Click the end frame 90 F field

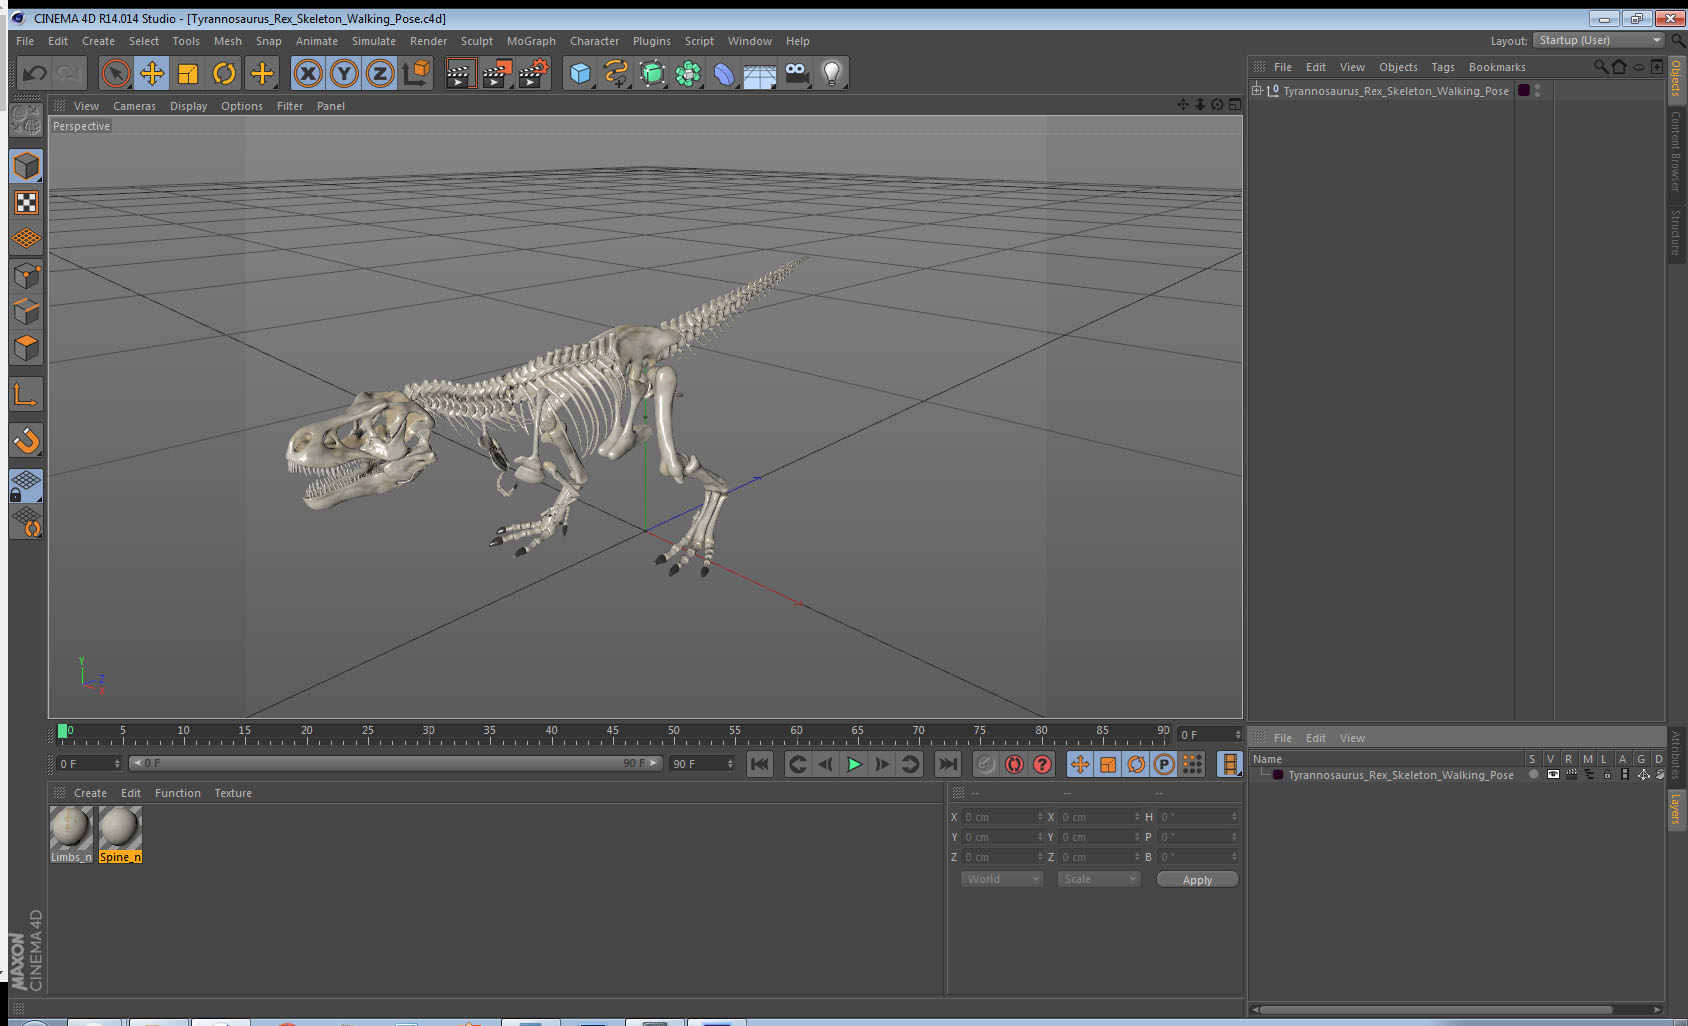click(x=703, y=764)
